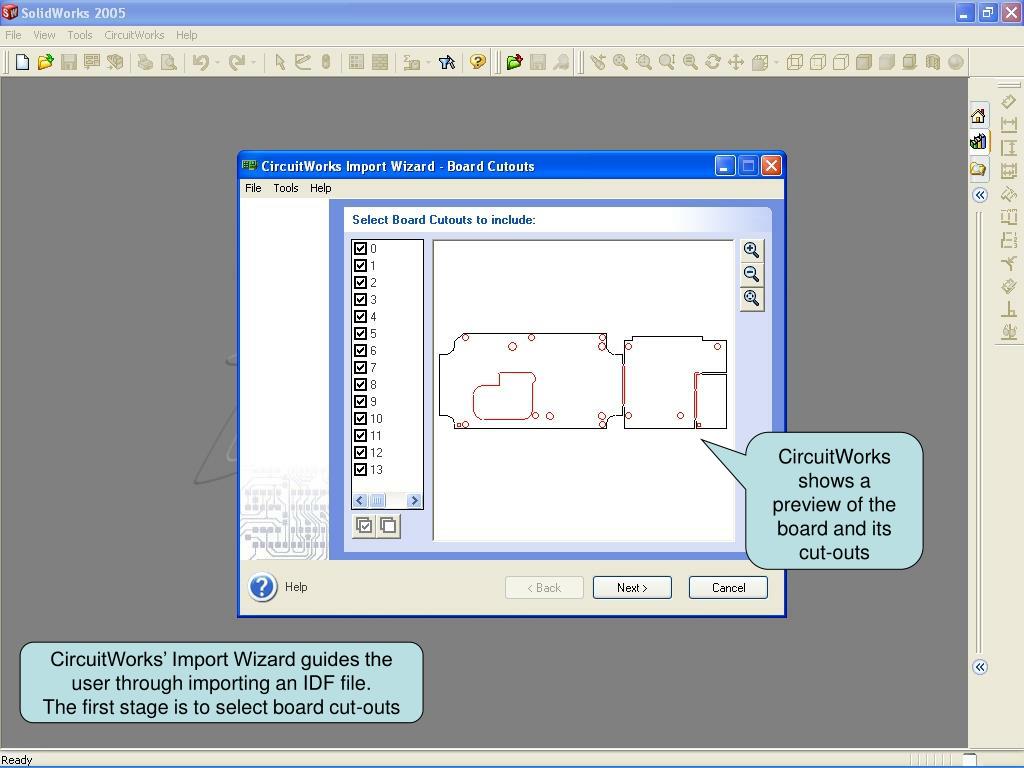Uncheck board cutout 13
This screenshot has height=768, width=1024.
(360, 469)
